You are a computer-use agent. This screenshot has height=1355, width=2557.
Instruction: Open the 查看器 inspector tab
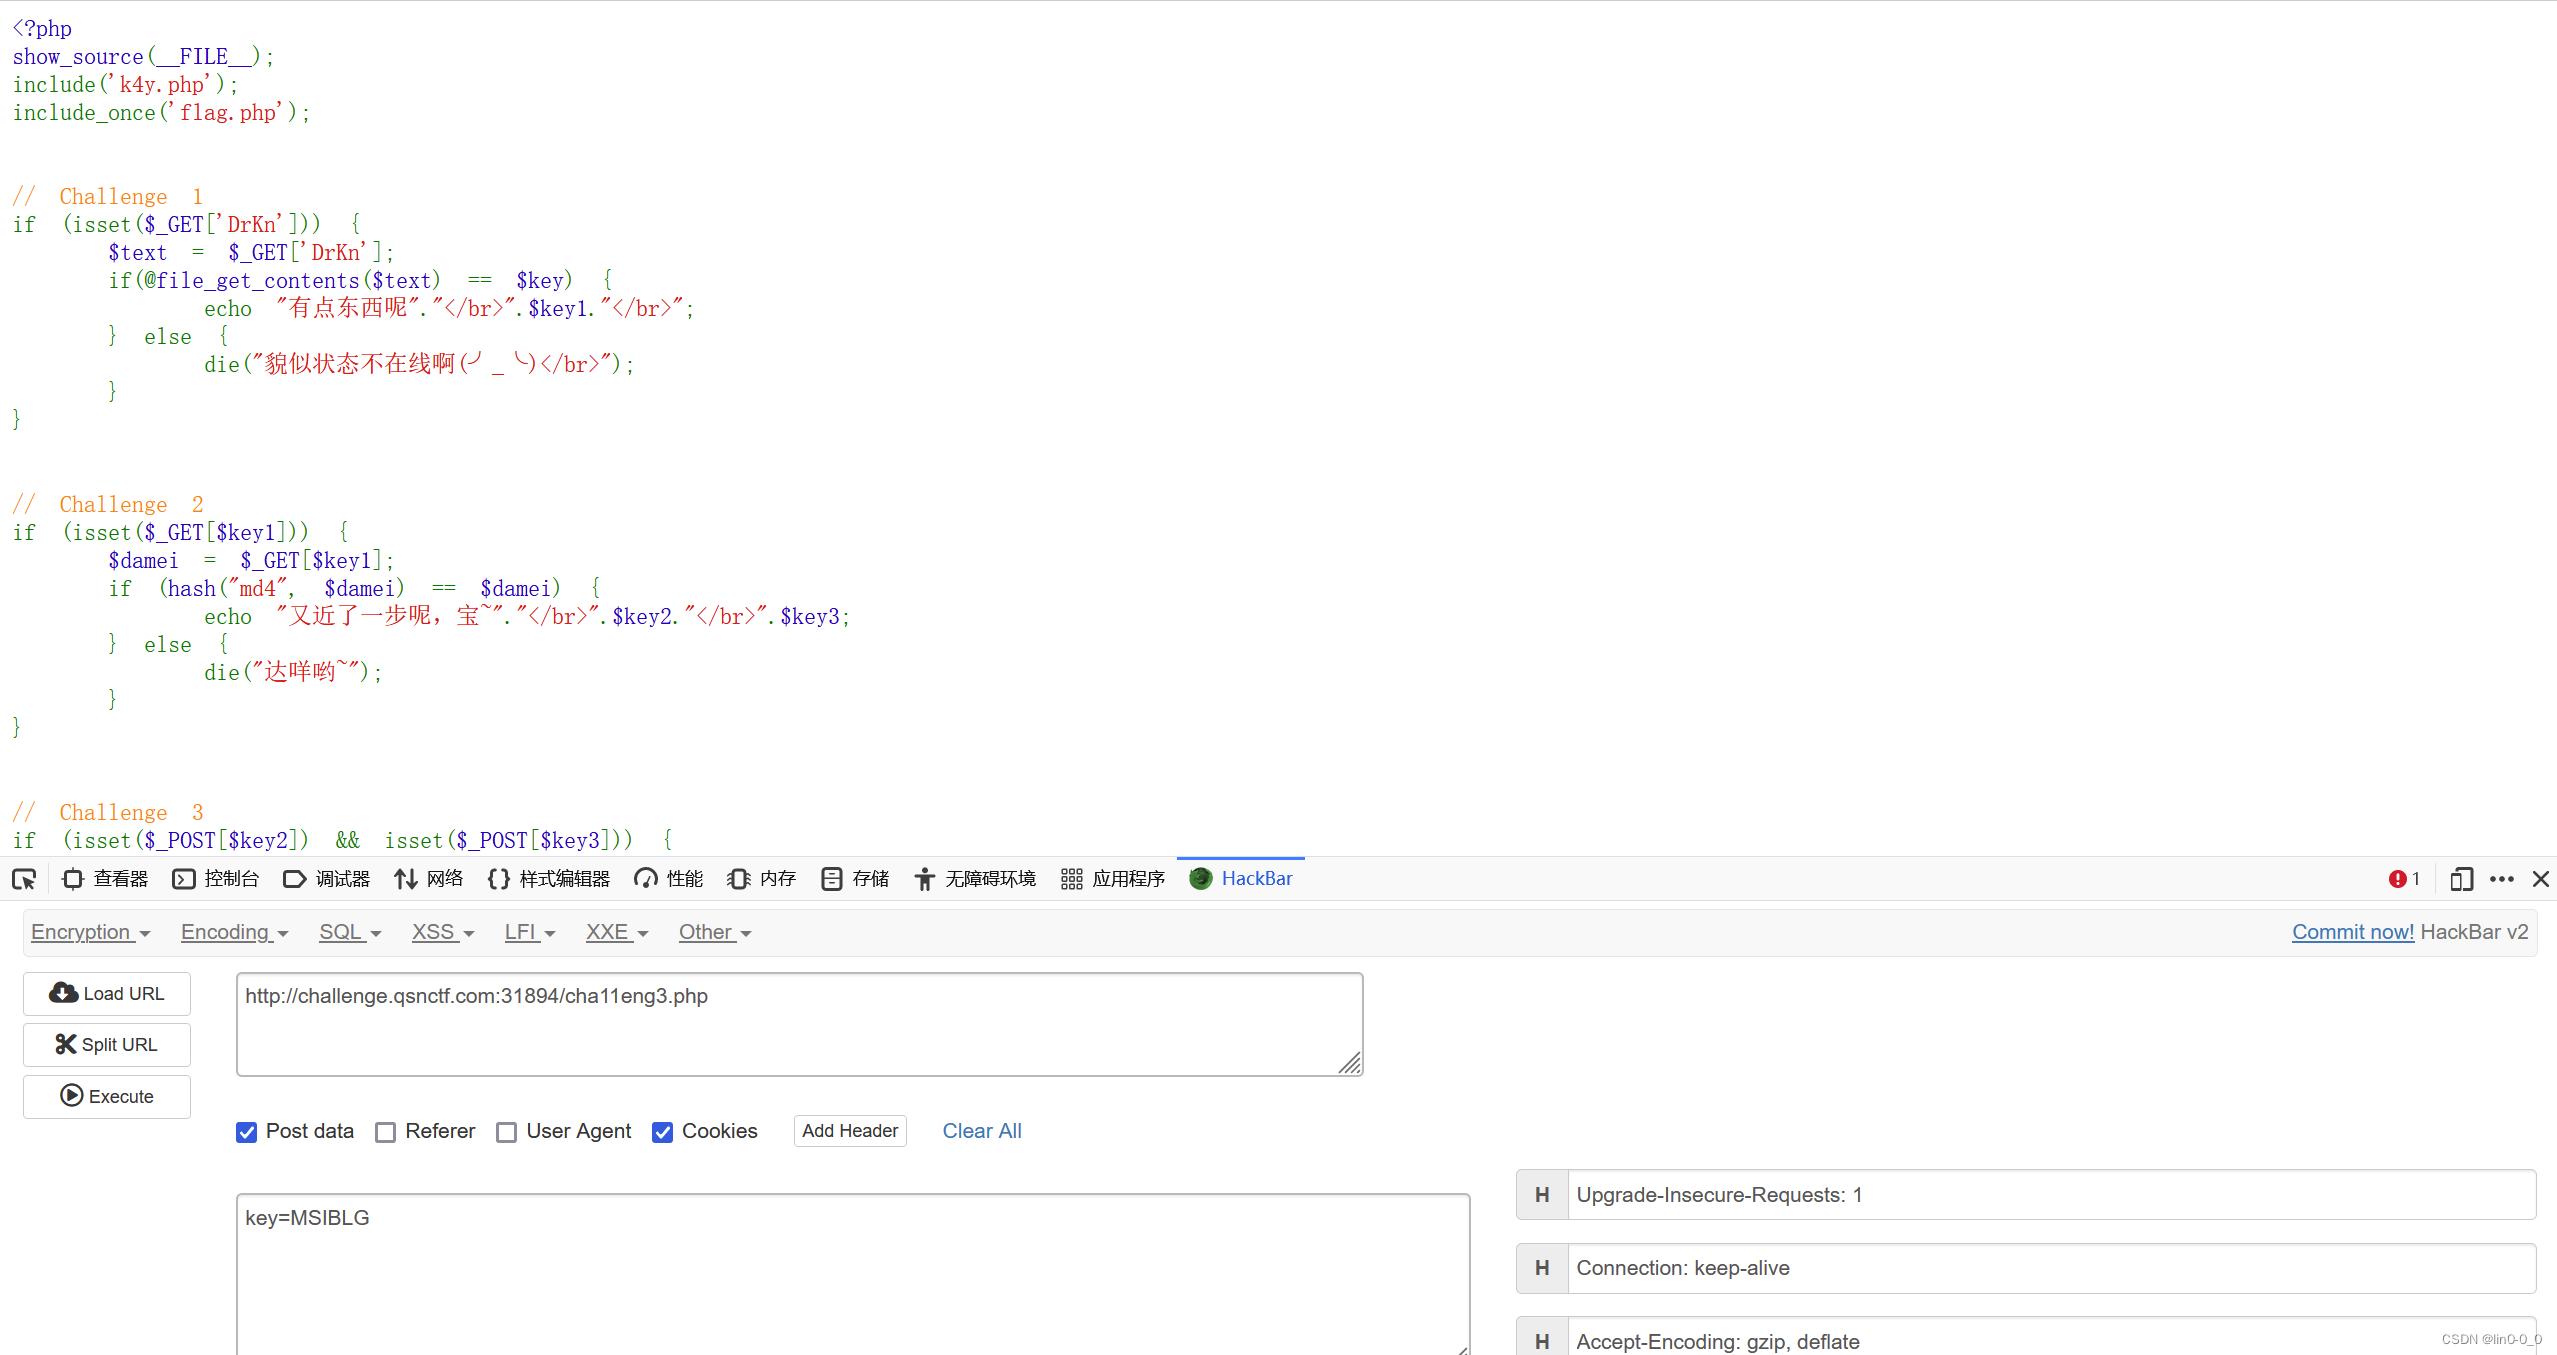105,879
